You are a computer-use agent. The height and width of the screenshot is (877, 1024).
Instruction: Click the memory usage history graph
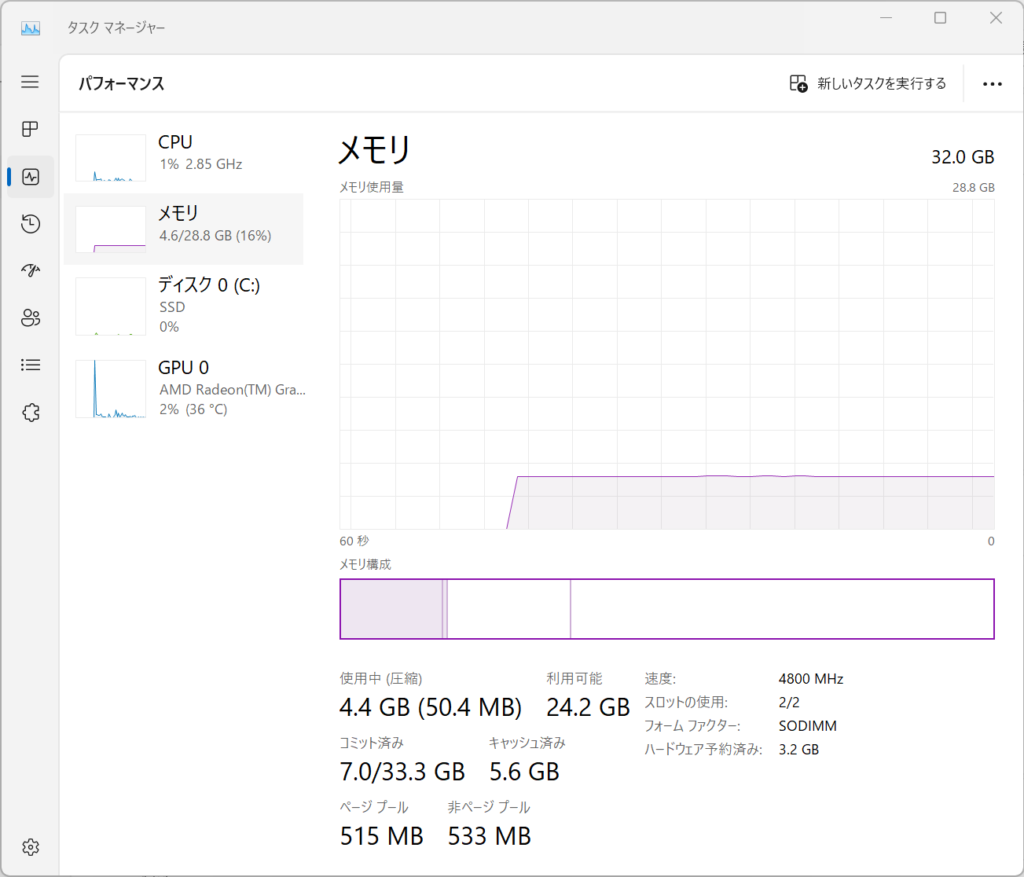pos(667,364)
